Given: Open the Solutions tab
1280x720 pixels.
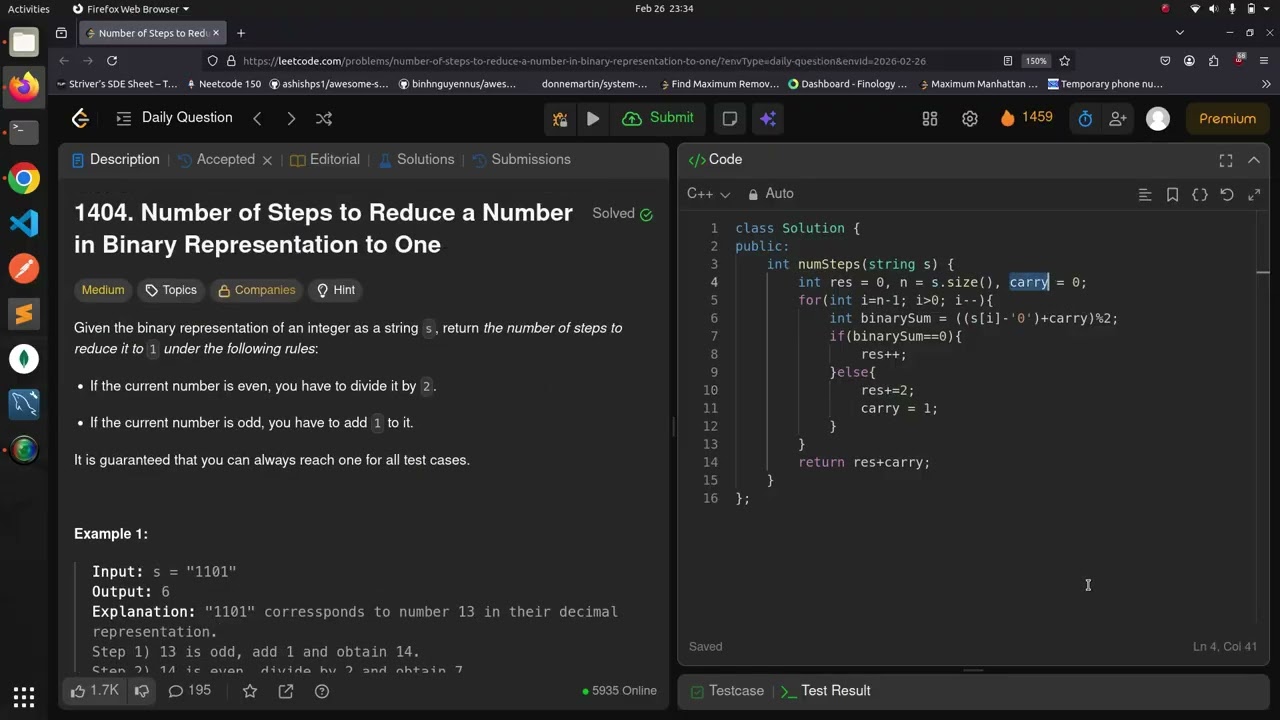Looking at the screenshot, I should pos(416,159).
